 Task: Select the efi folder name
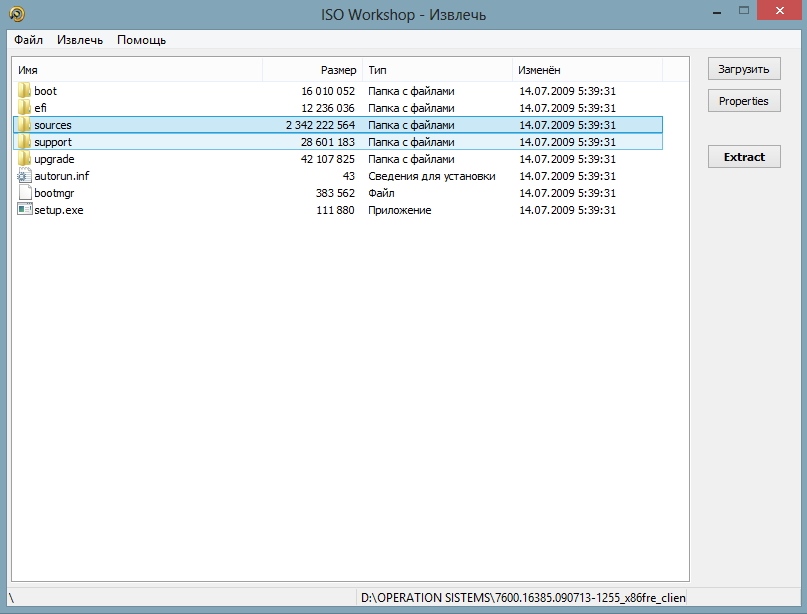tap(40, 108)
